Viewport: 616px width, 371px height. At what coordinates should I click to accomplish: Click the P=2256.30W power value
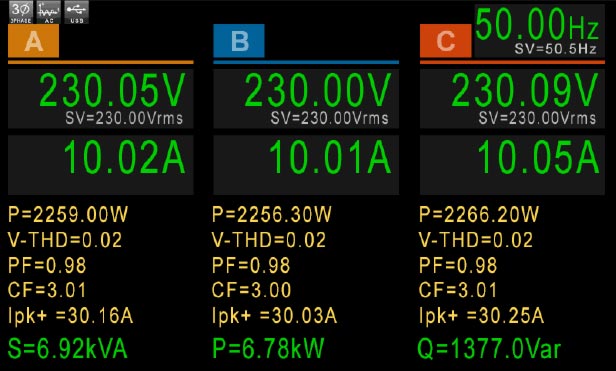click(x=272, y=215)
